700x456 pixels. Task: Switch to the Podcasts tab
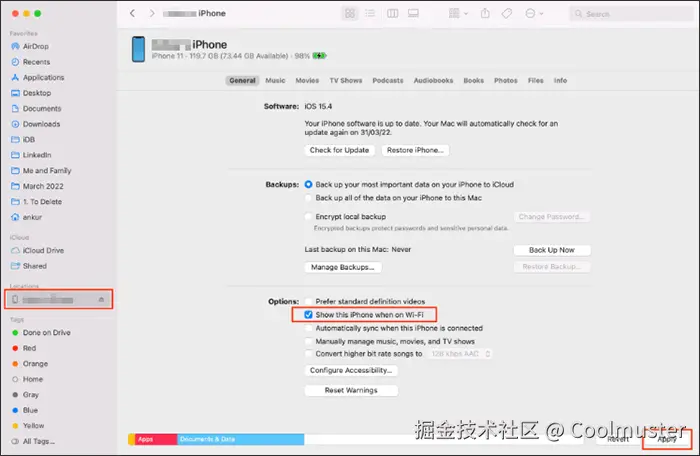point(388,81)
